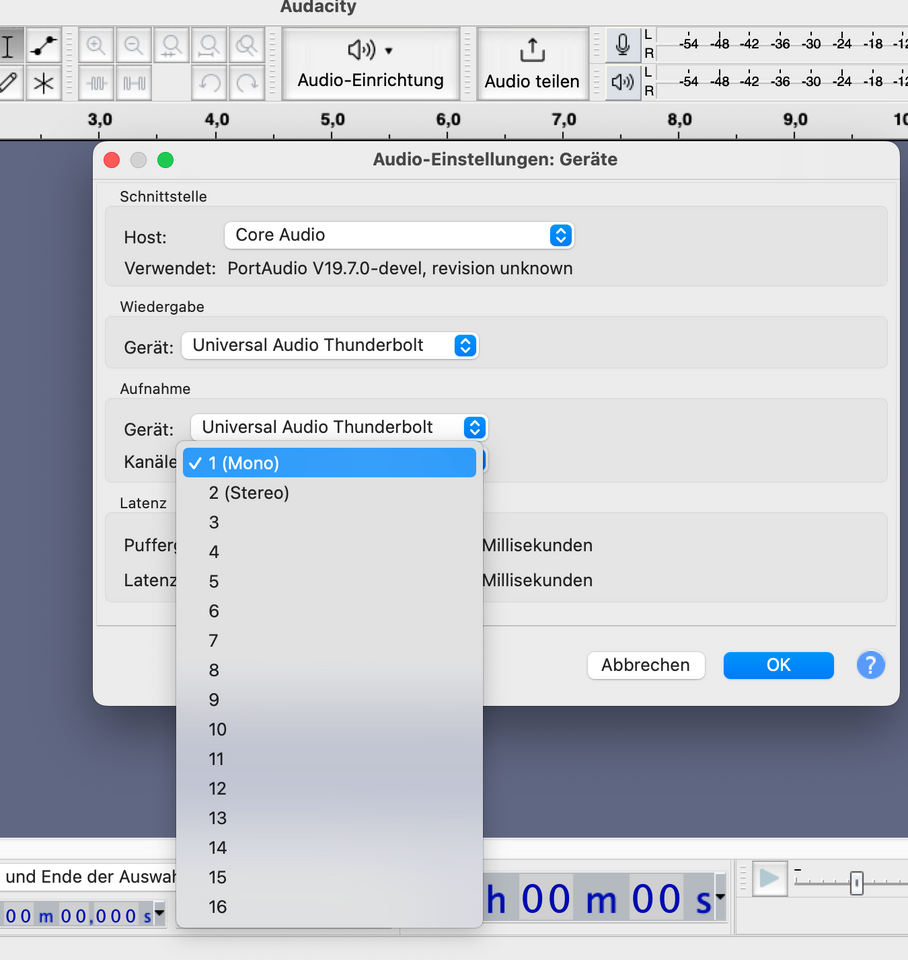Click the Zoom In magnifier

[x=96, y=46]
